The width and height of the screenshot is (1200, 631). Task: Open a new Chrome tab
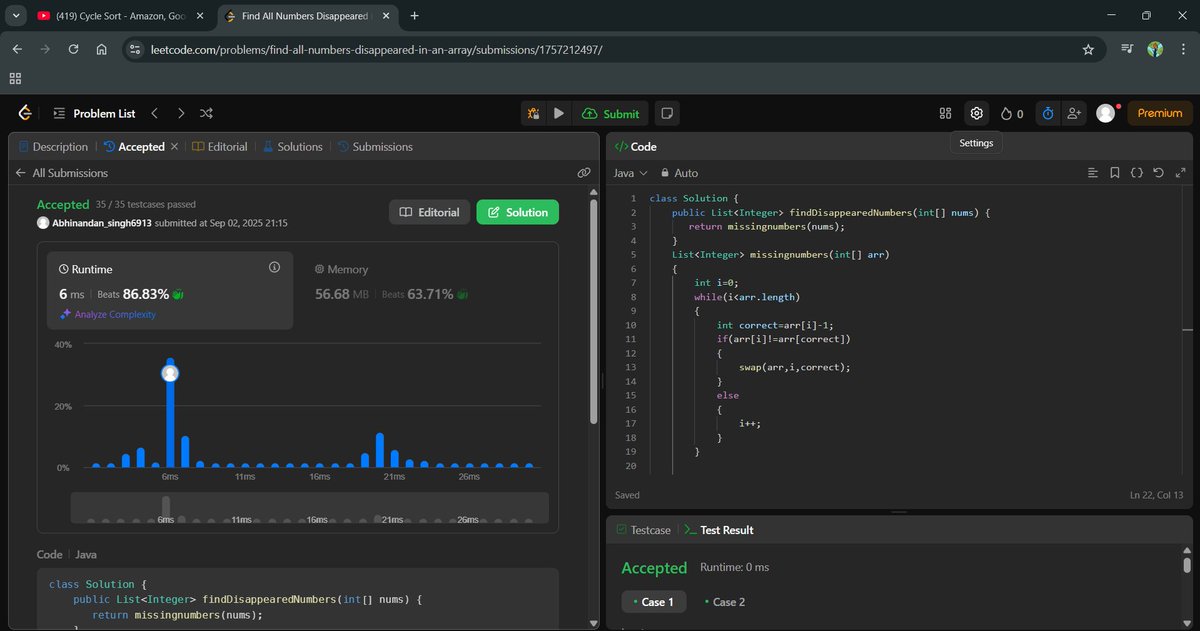[414, 15]
